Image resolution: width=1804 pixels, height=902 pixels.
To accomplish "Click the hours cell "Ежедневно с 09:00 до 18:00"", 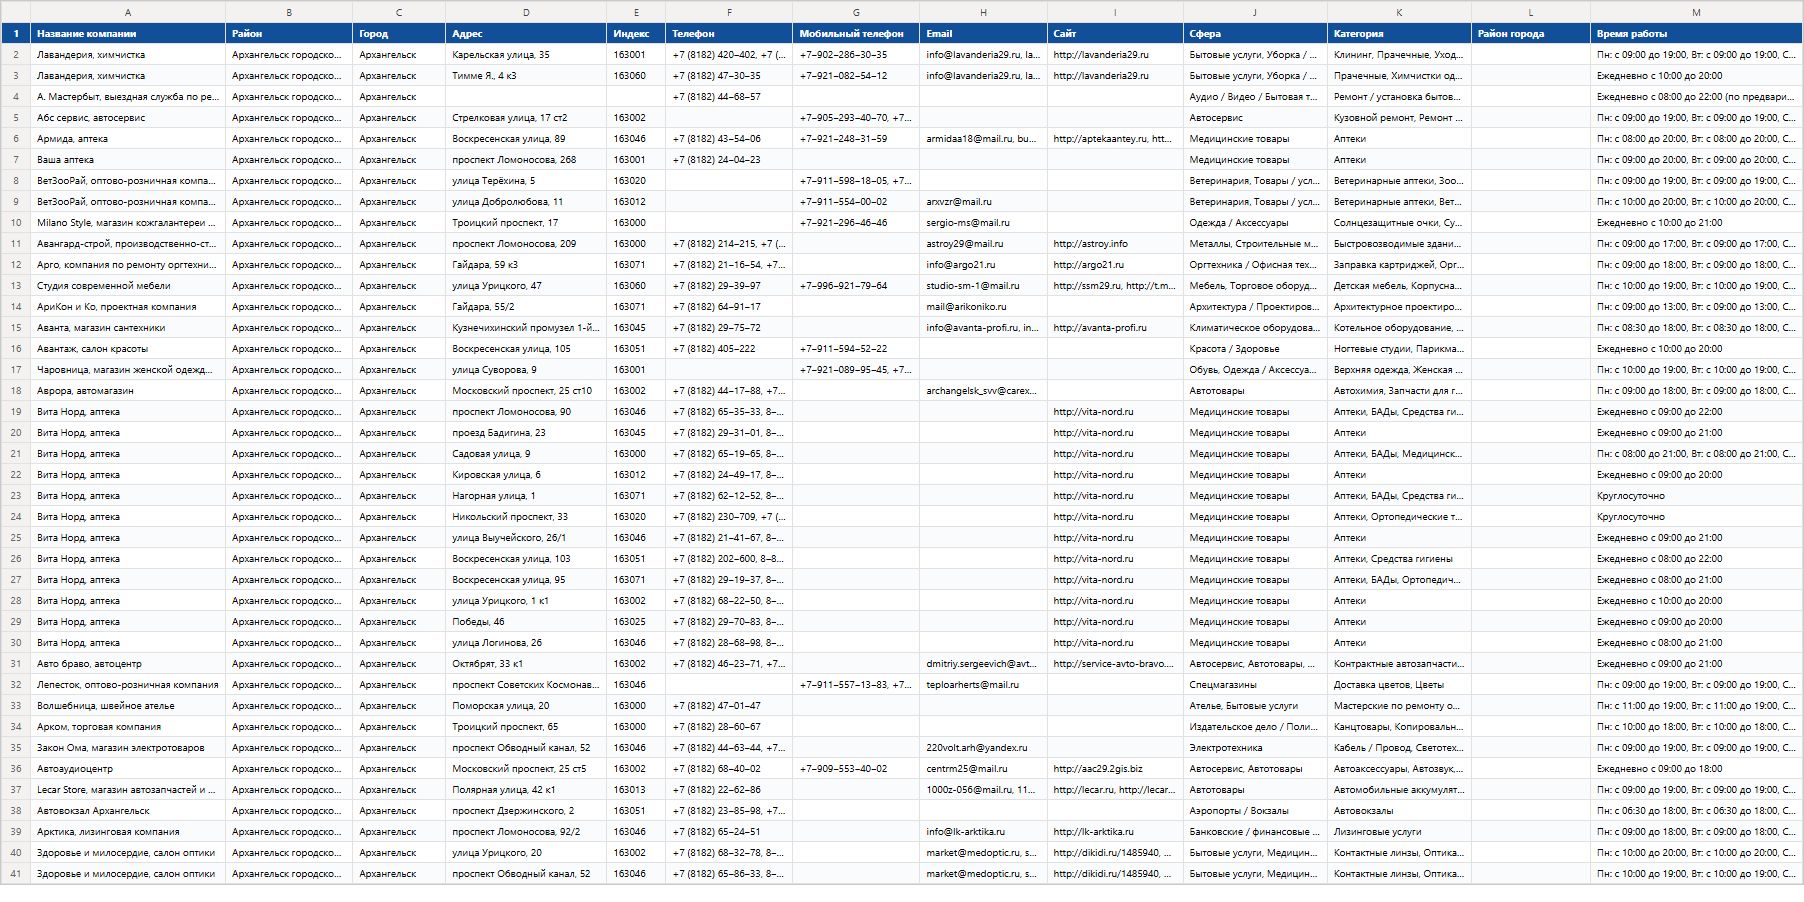I will pyautogui.click(x=1696, y=769).
